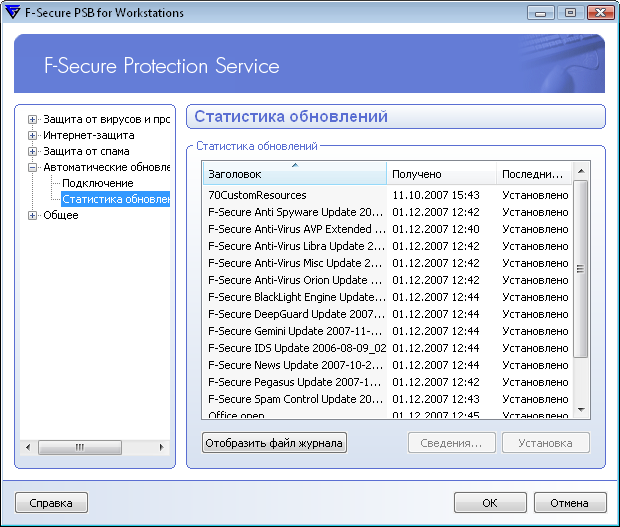Click the Сведения... button

coord(452,443)
